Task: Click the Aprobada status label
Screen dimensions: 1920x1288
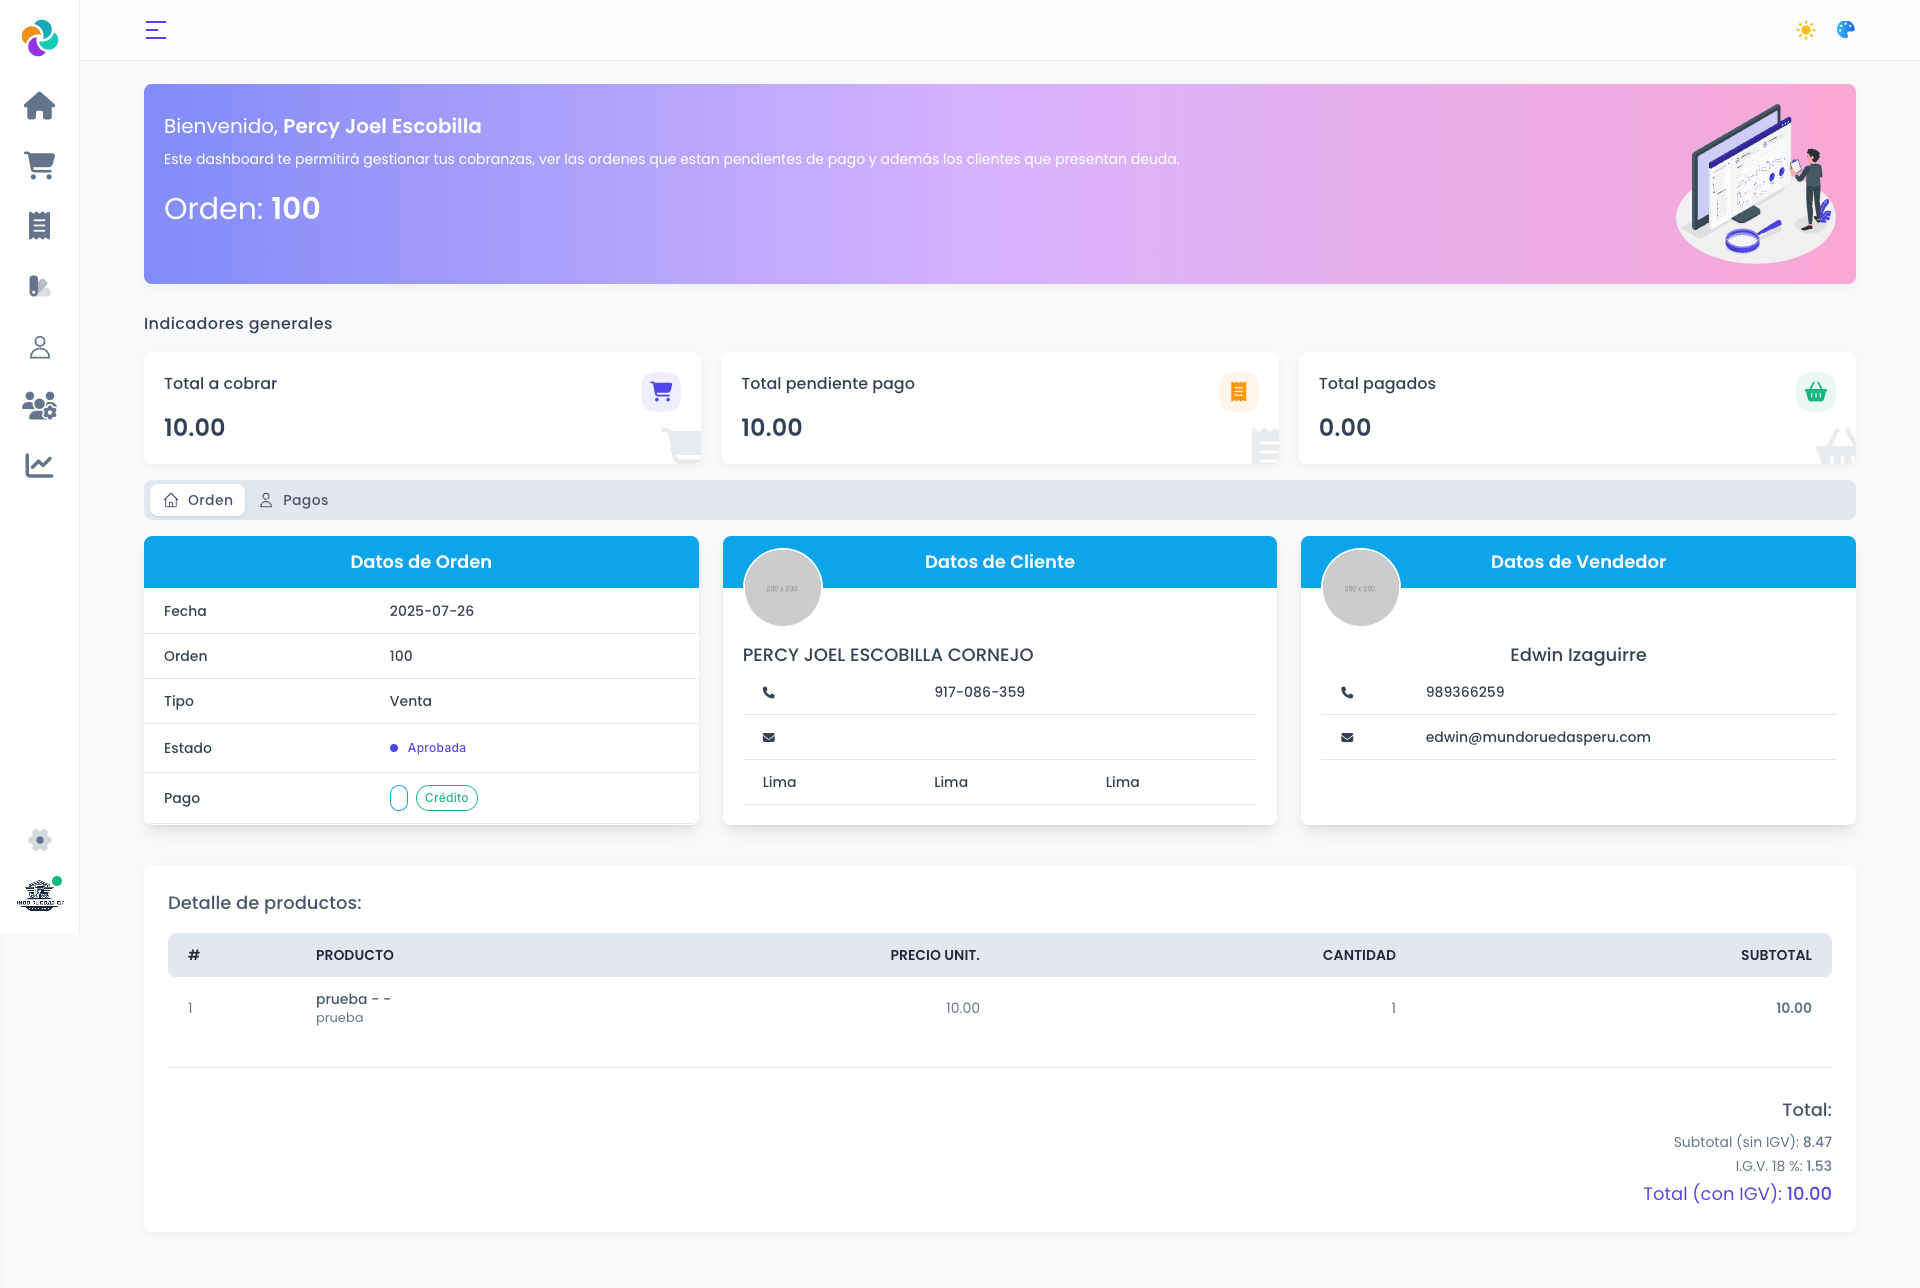Action: click(x=436, y=748)
